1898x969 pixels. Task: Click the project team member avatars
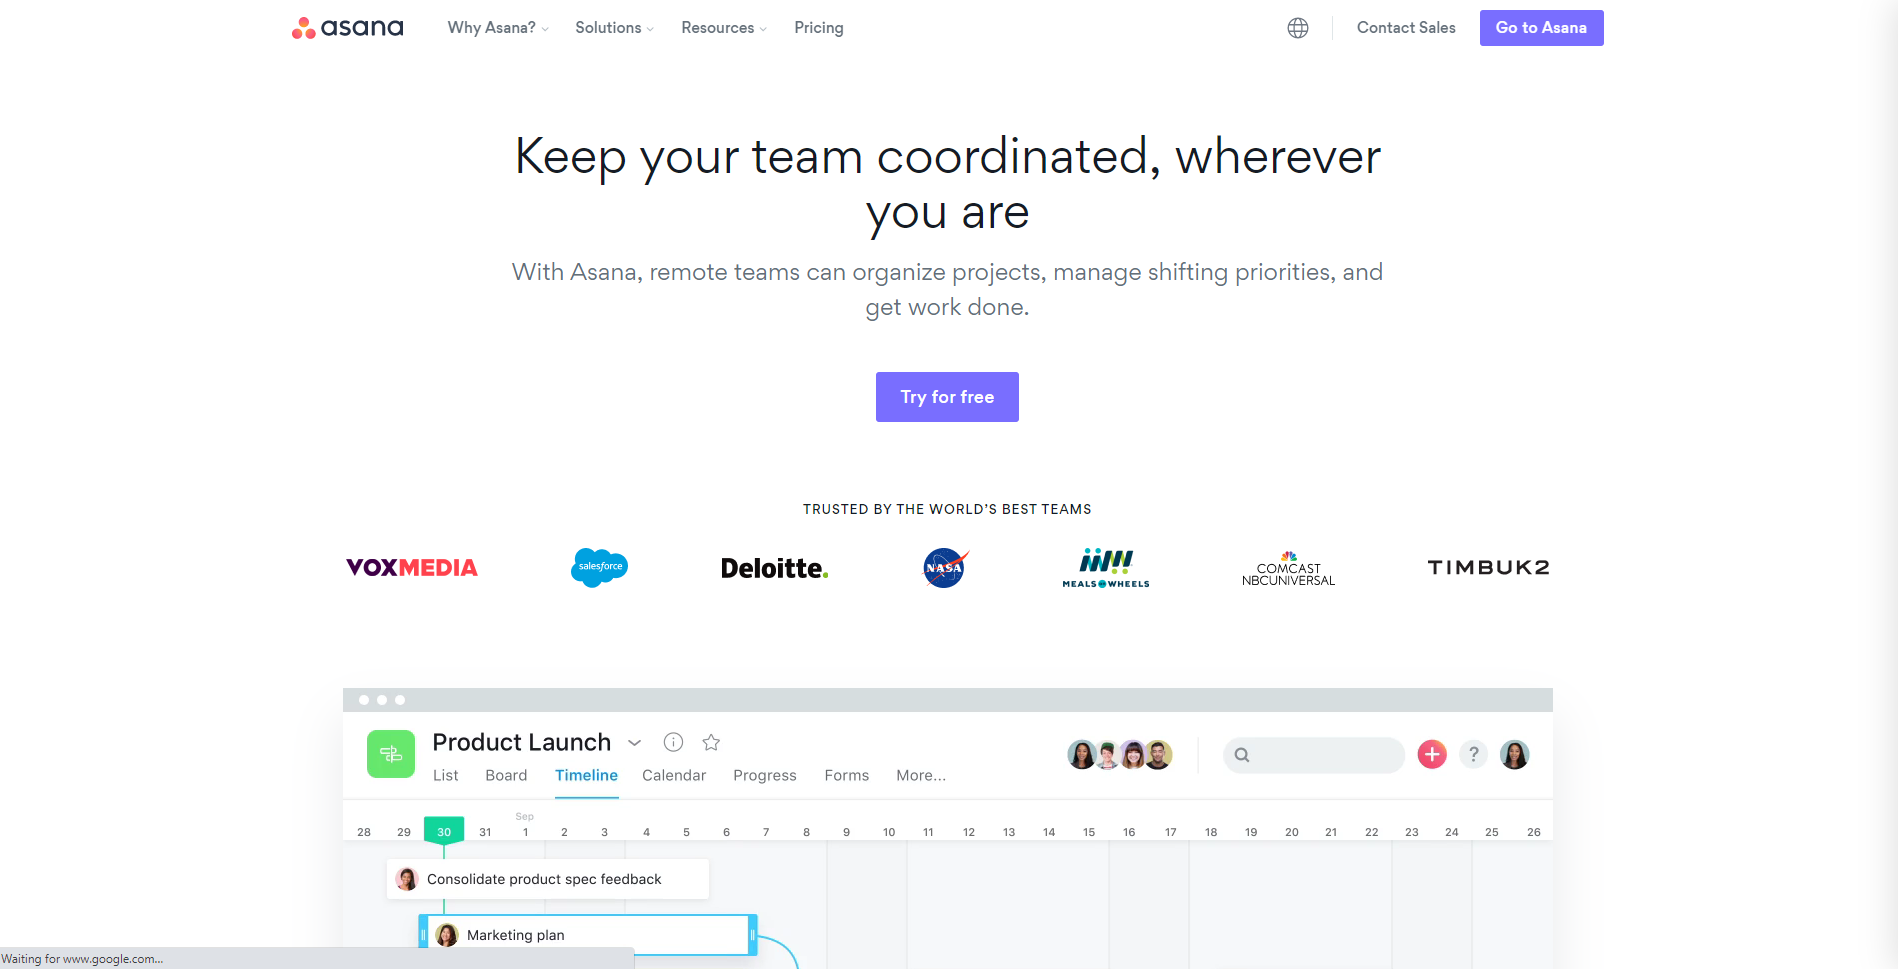click(1120, 754)
